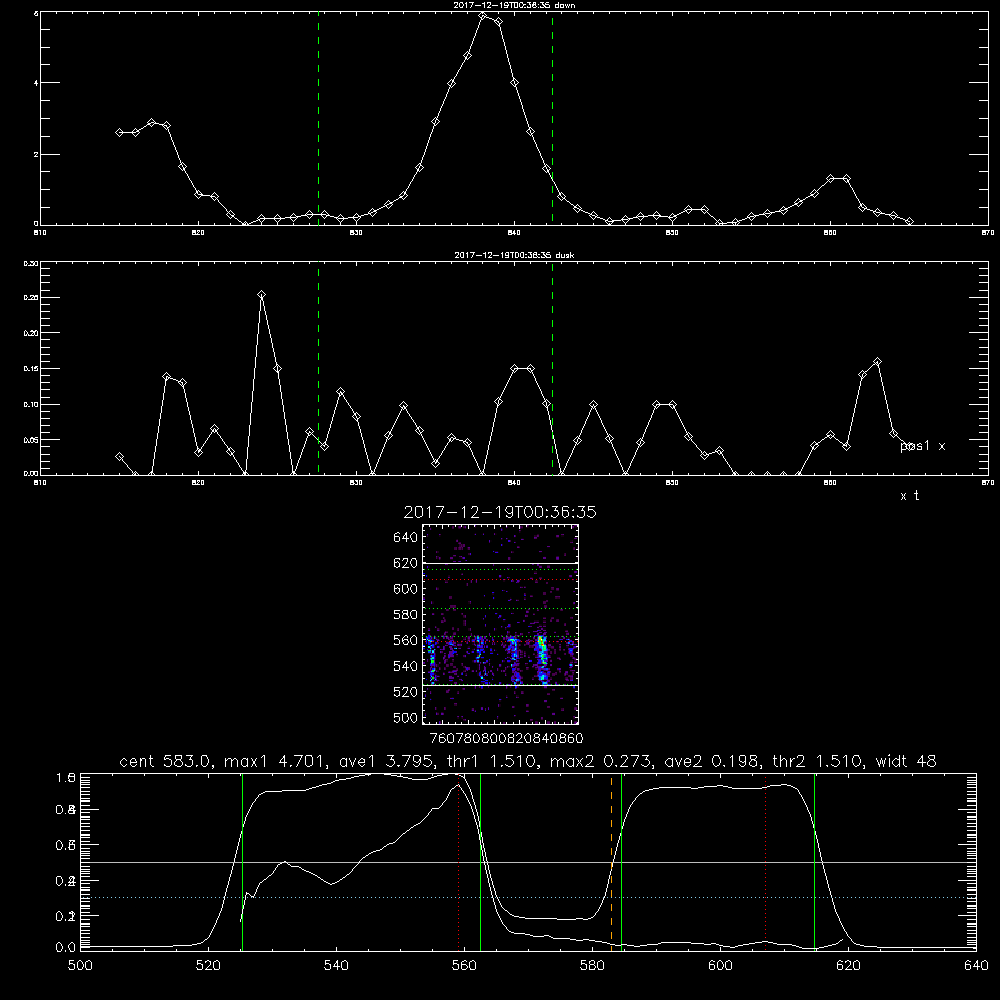This screenshot has height=1000, width=1000.
Task: Click the green solid line near 562 in bottom plot
Action: [480, 861]
